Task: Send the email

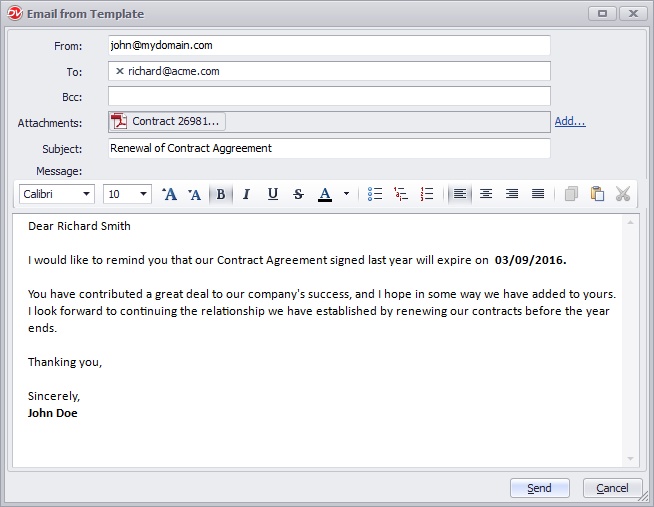Action: point(539,488)
